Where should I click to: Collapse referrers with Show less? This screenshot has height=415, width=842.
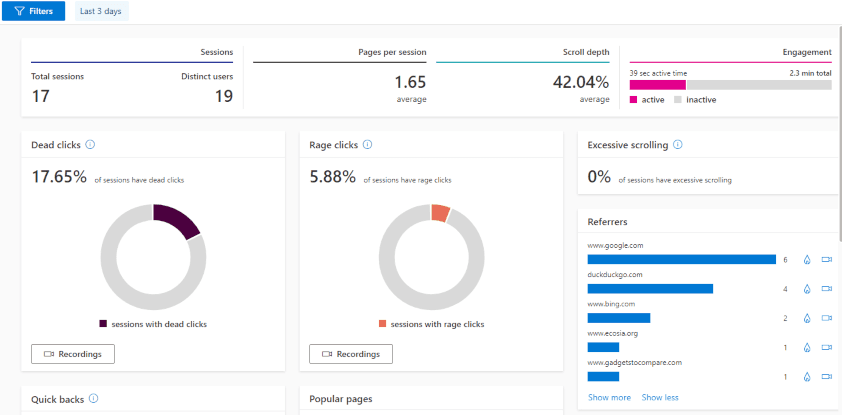(660, 397)
